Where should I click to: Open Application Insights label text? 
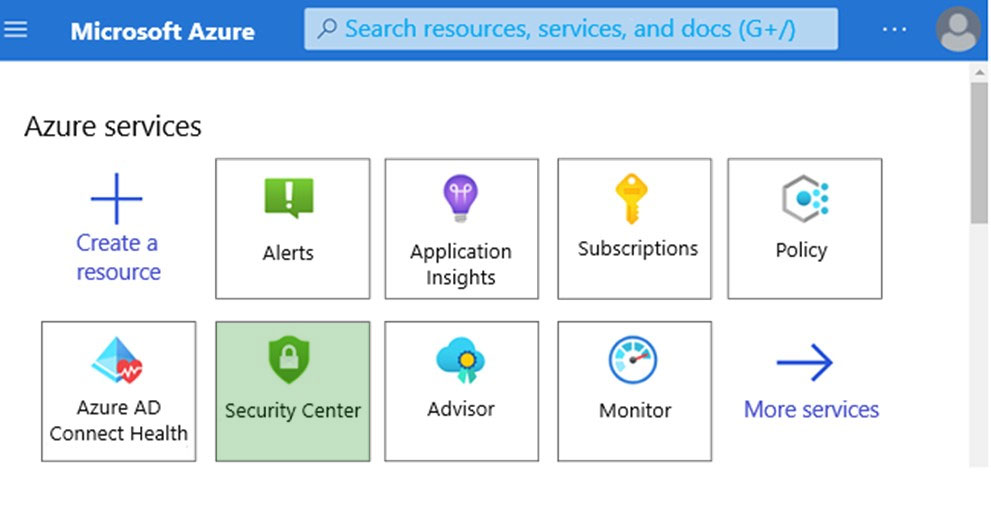coord(461,264)
